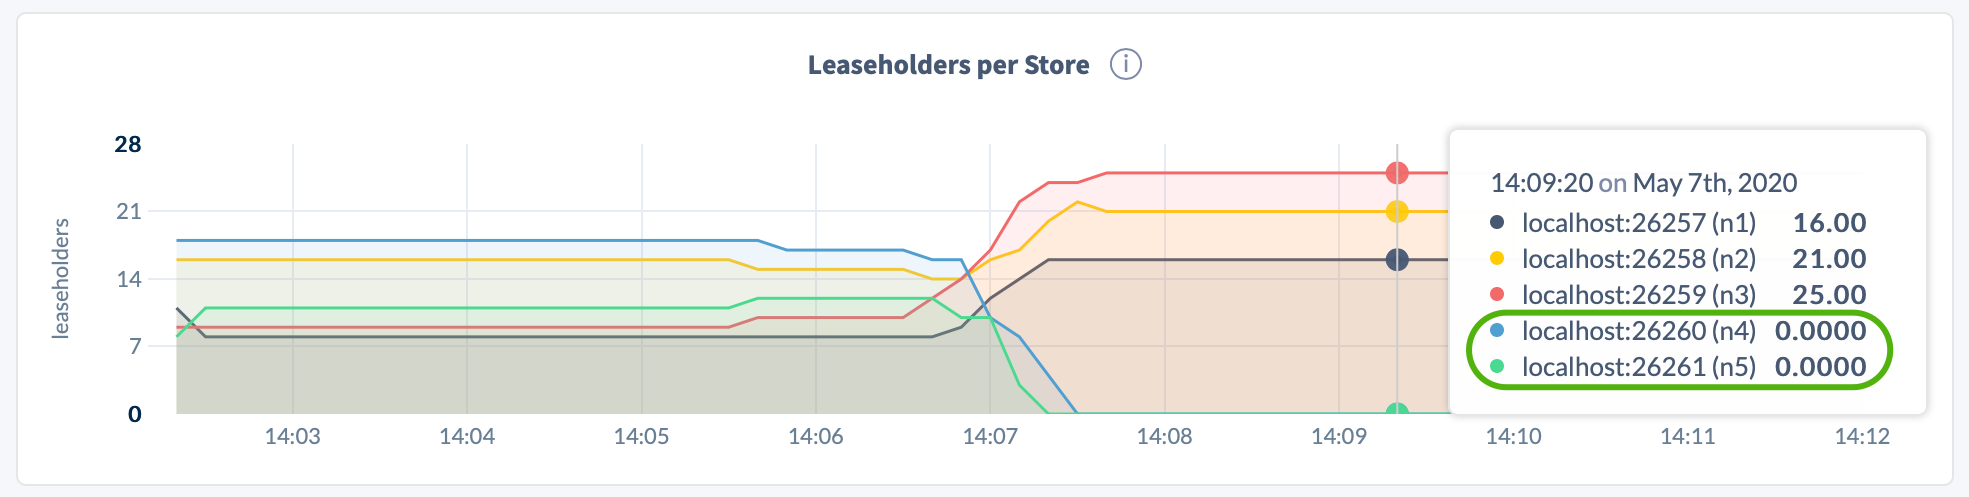This screenshot has height=497, width=1969.
Task: Click the green marker on the zero line
Action: click(1397, 411)
